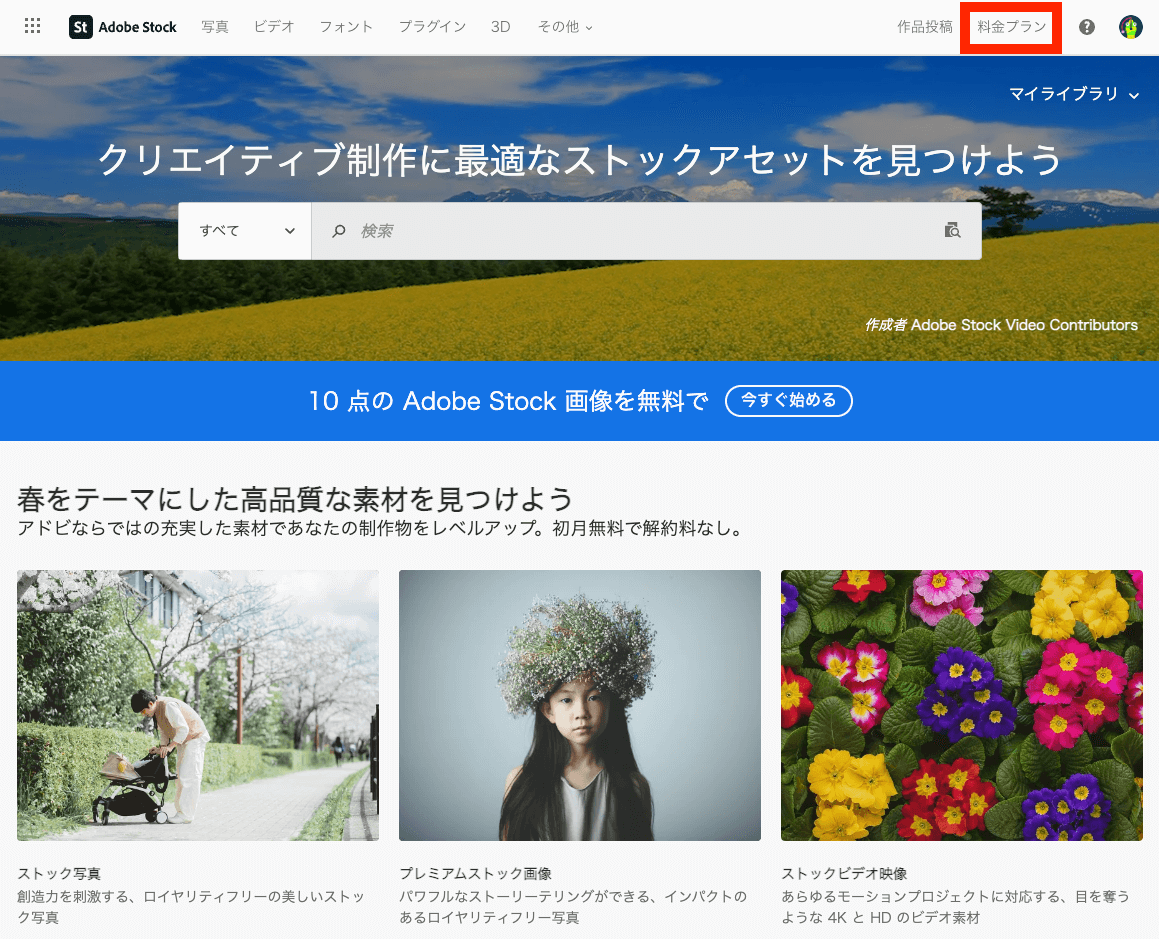Open the help icon in the header
The width and height of the screenshot is (1159, 939).
point(1086,27)
